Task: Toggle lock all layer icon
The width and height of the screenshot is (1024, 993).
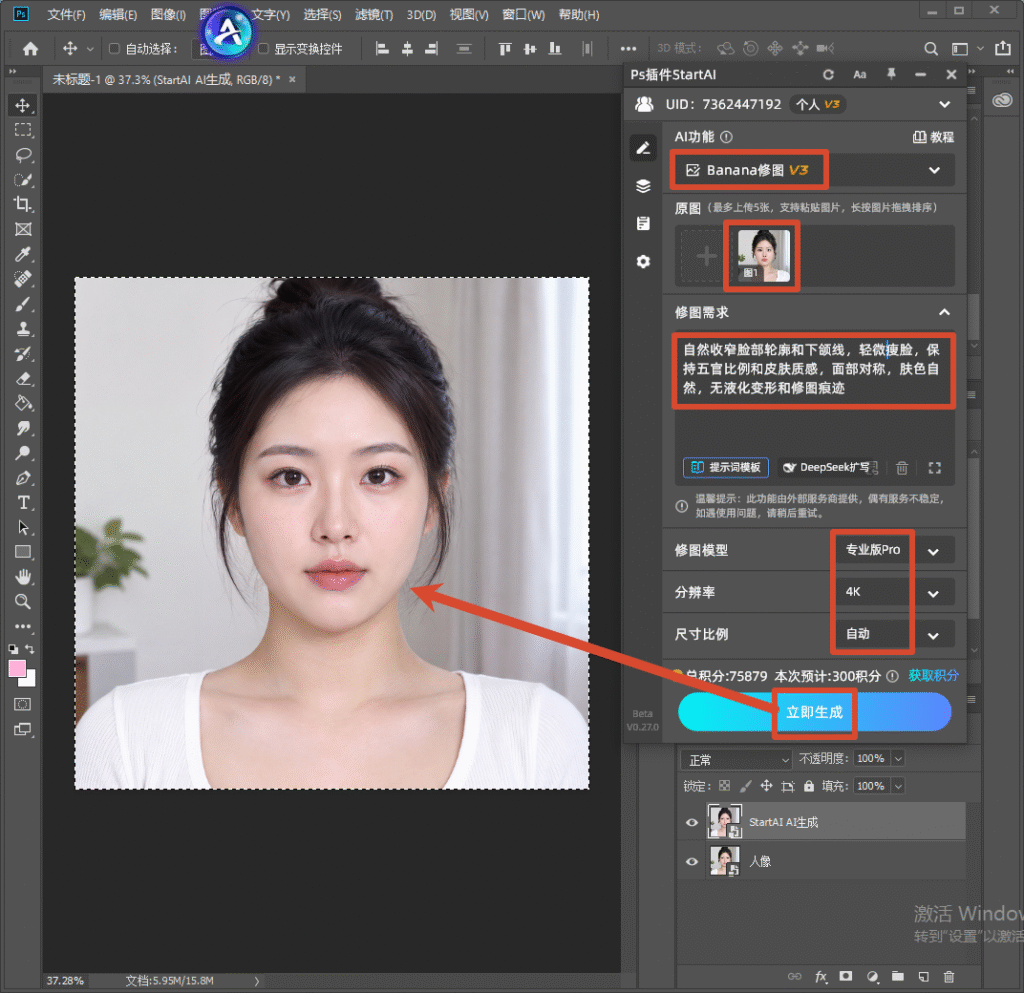Action: coord(808,786)
